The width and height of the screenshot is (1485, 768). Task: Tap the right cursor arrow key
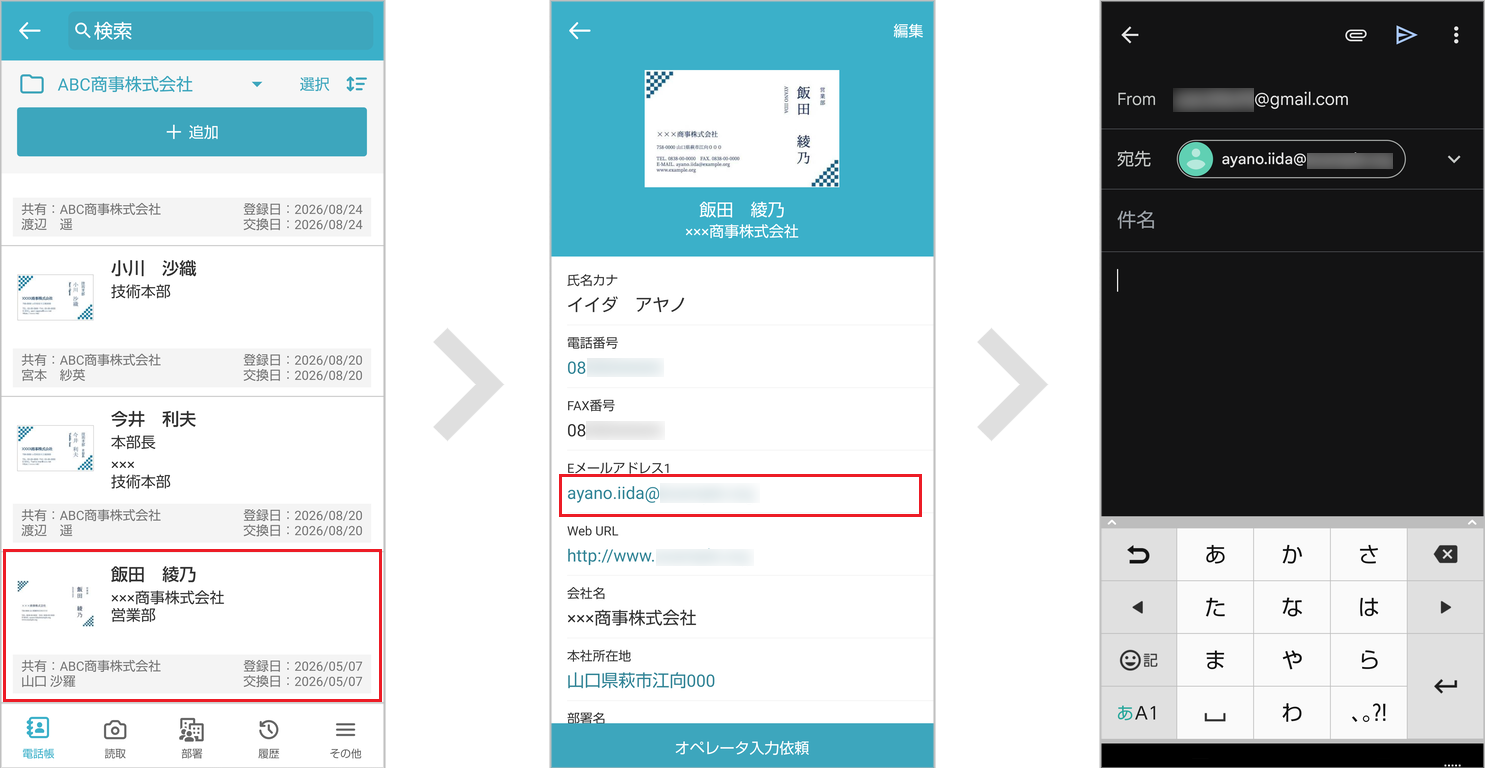point(1445,607)
